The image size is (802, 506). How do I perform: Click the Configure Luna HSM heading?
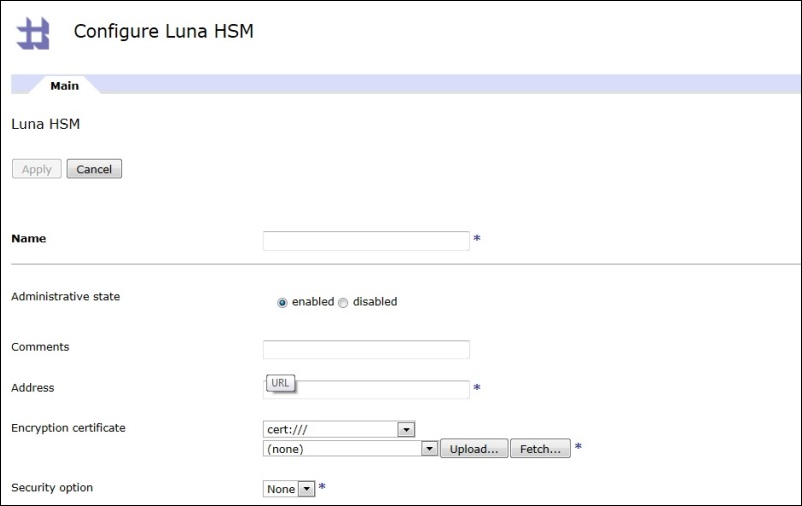pos(164,31)
